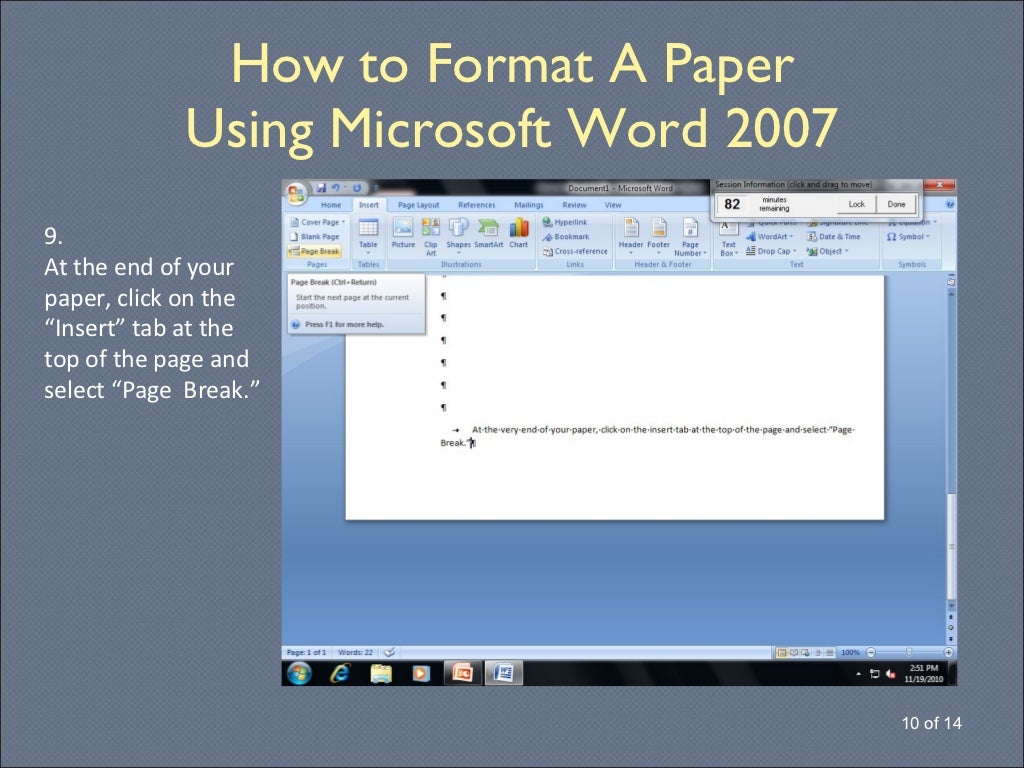Viewport: 1024px width, 768px height.
Task: Insert Date & Time
Action: click(x=834, y=236)
